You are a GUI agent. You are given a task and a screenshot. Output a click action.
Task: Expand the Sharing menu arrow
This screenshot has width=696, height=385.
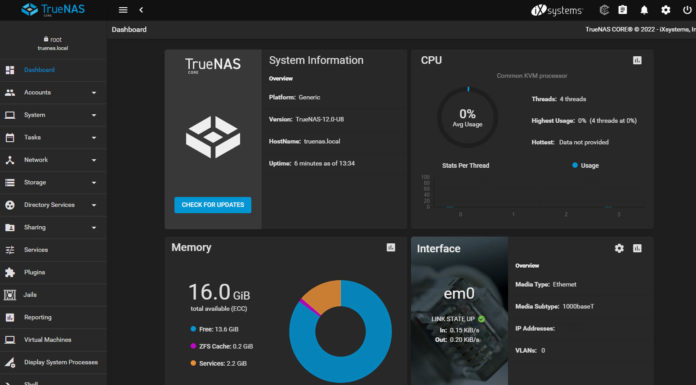[x=94, y=227]
